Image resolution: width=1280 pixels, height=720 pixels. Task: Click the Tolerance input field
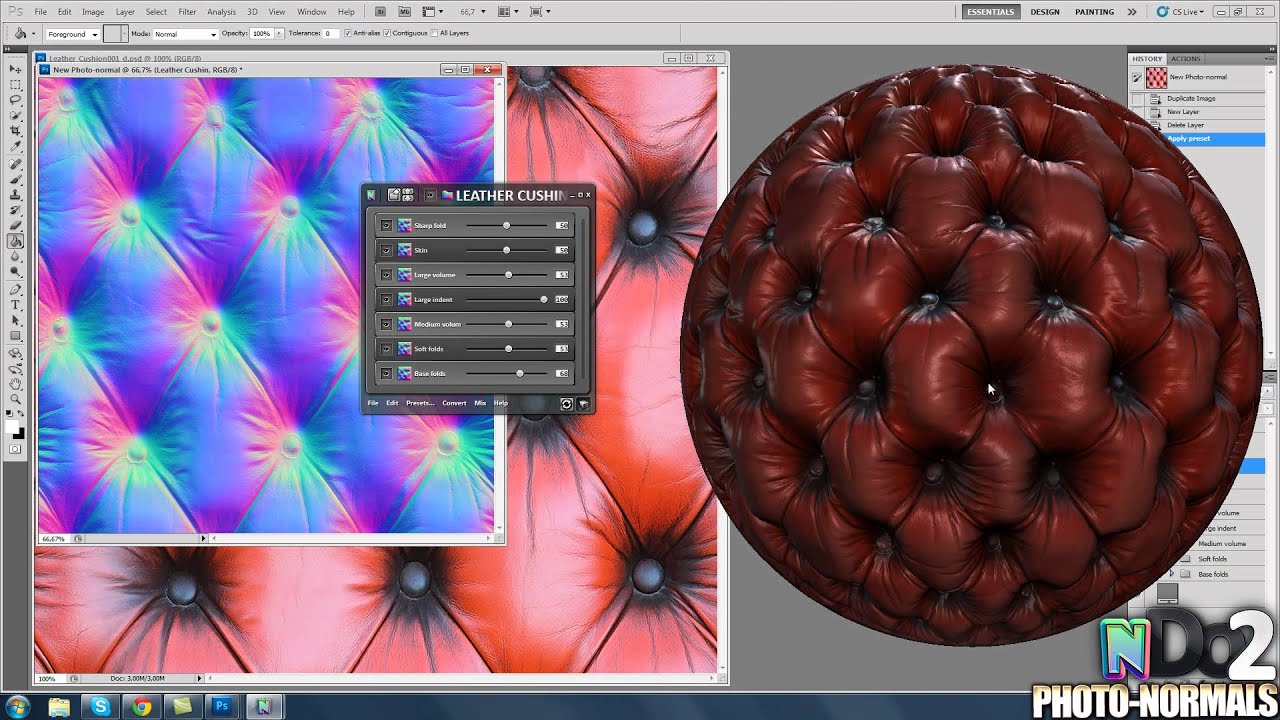tap(329, 34)
